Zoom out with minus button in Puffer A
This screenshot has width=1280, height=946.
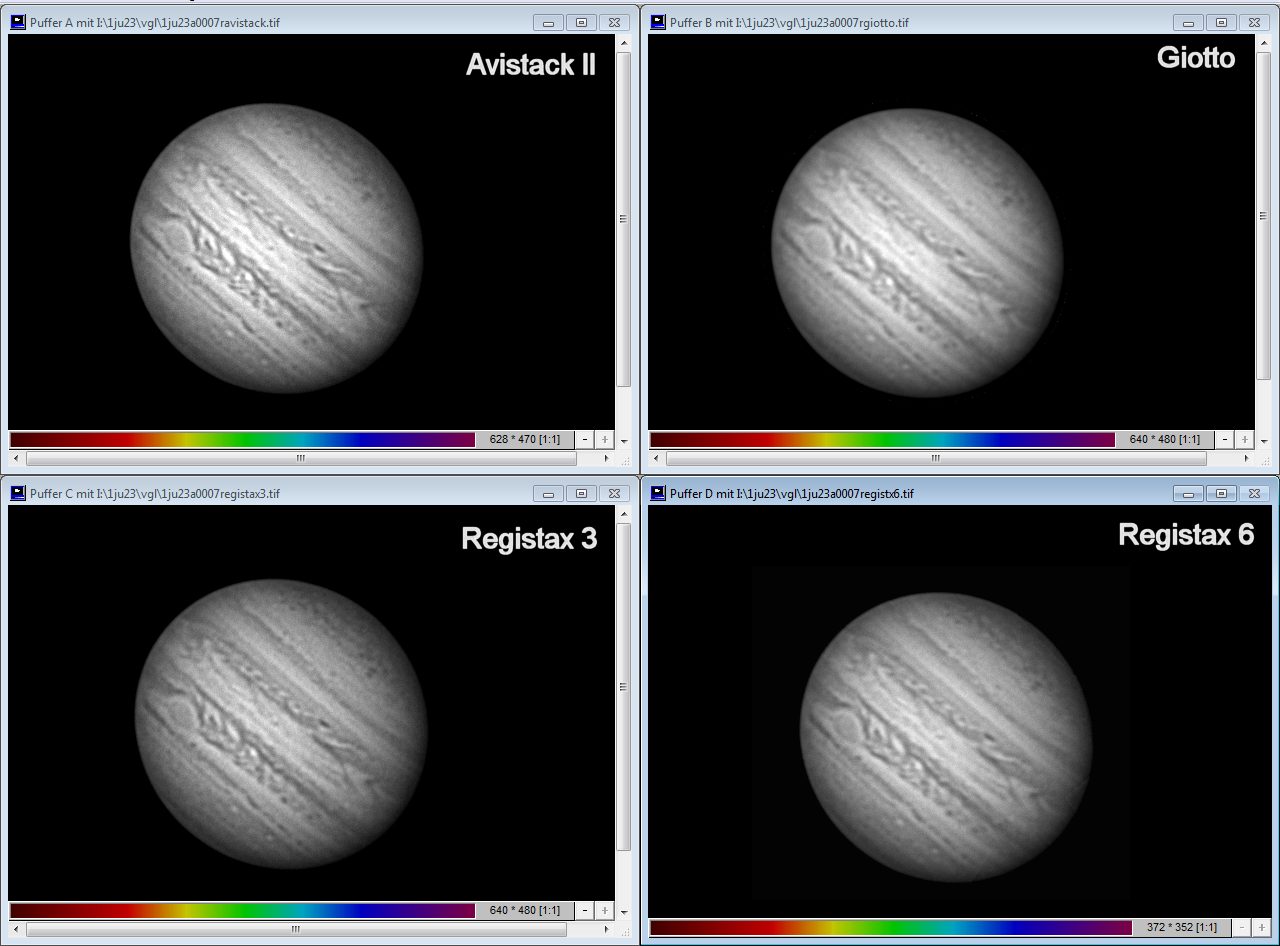[x=586, y=440]
